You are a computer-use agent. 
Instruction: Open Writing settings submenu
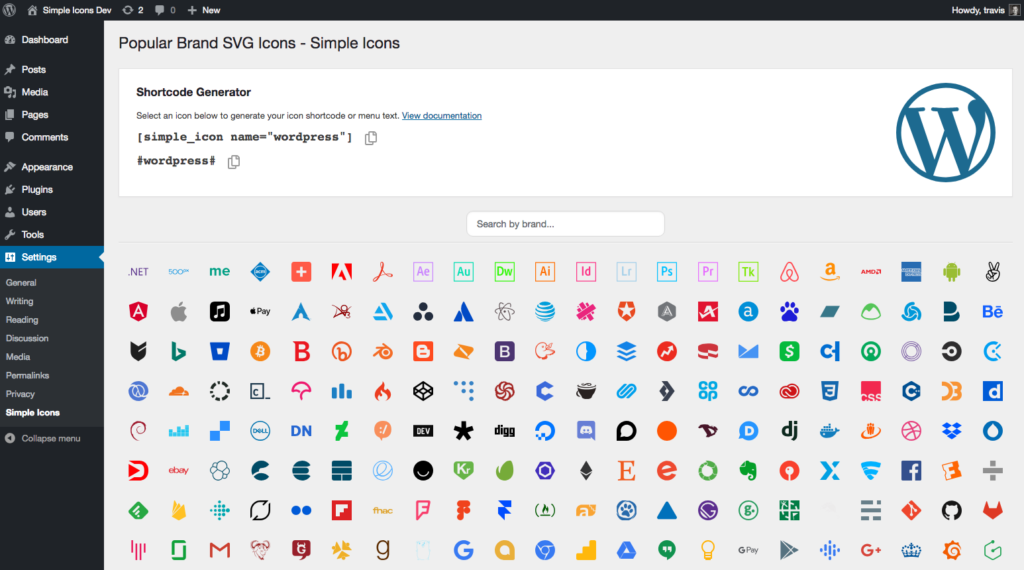pyautogui.click(x=20, y=301)
